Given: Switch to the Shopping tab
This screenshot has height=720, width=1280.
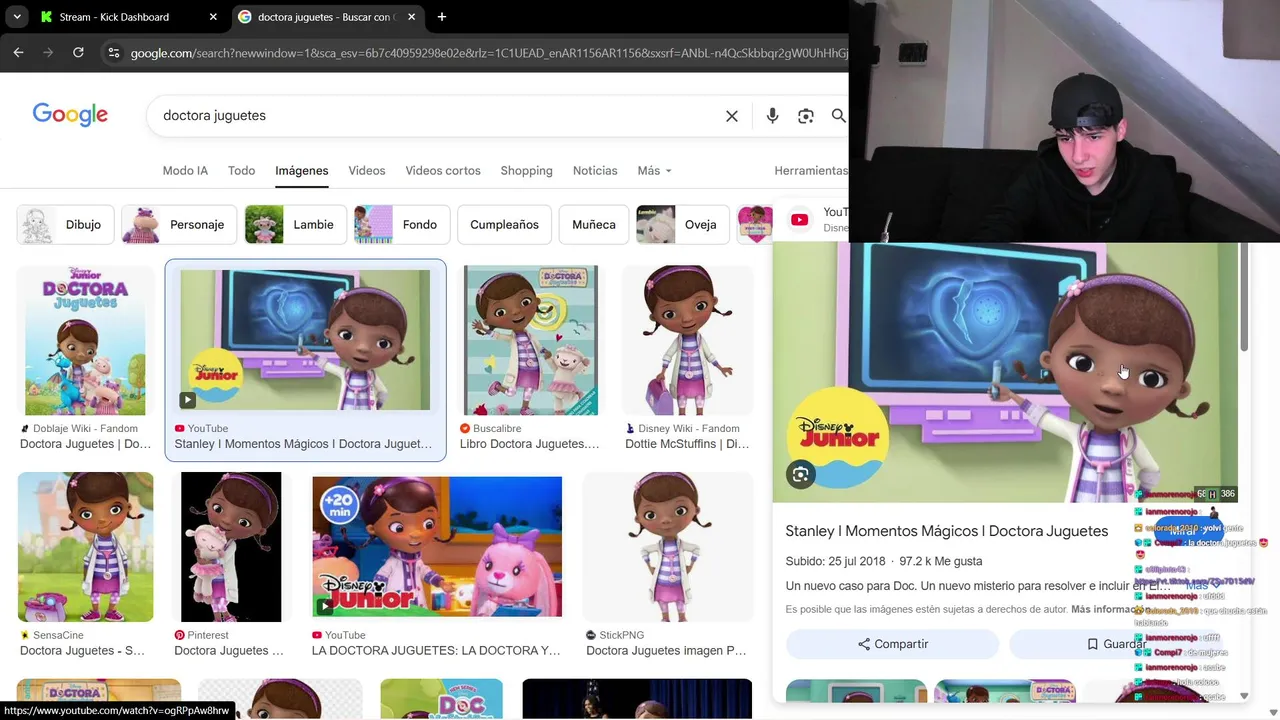Looking at the screenshot, I should tap(526, 171).
